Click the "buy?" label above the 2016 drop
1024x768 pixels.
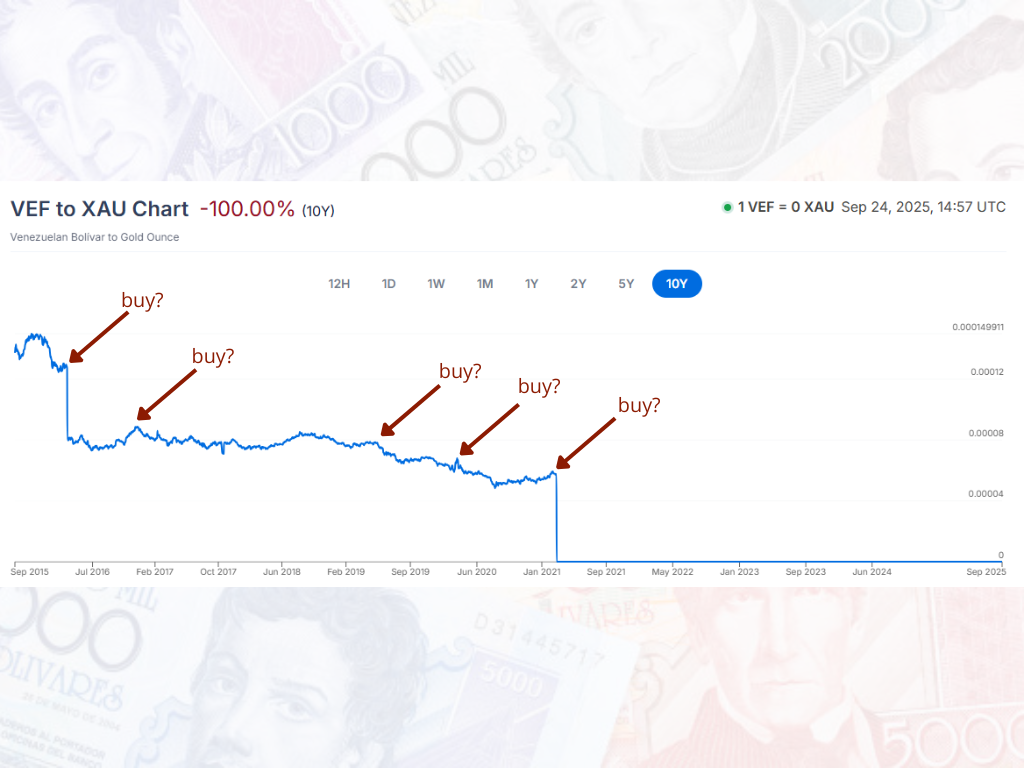pos(143,300)
